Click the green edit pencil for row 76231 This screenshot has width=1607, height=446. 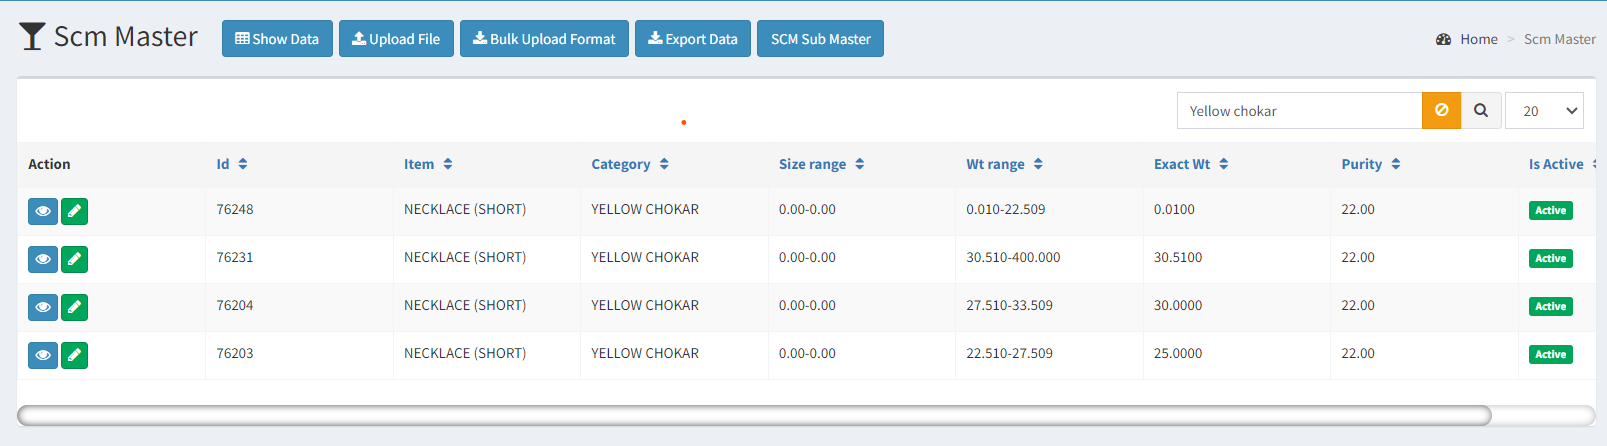[74, 259]
